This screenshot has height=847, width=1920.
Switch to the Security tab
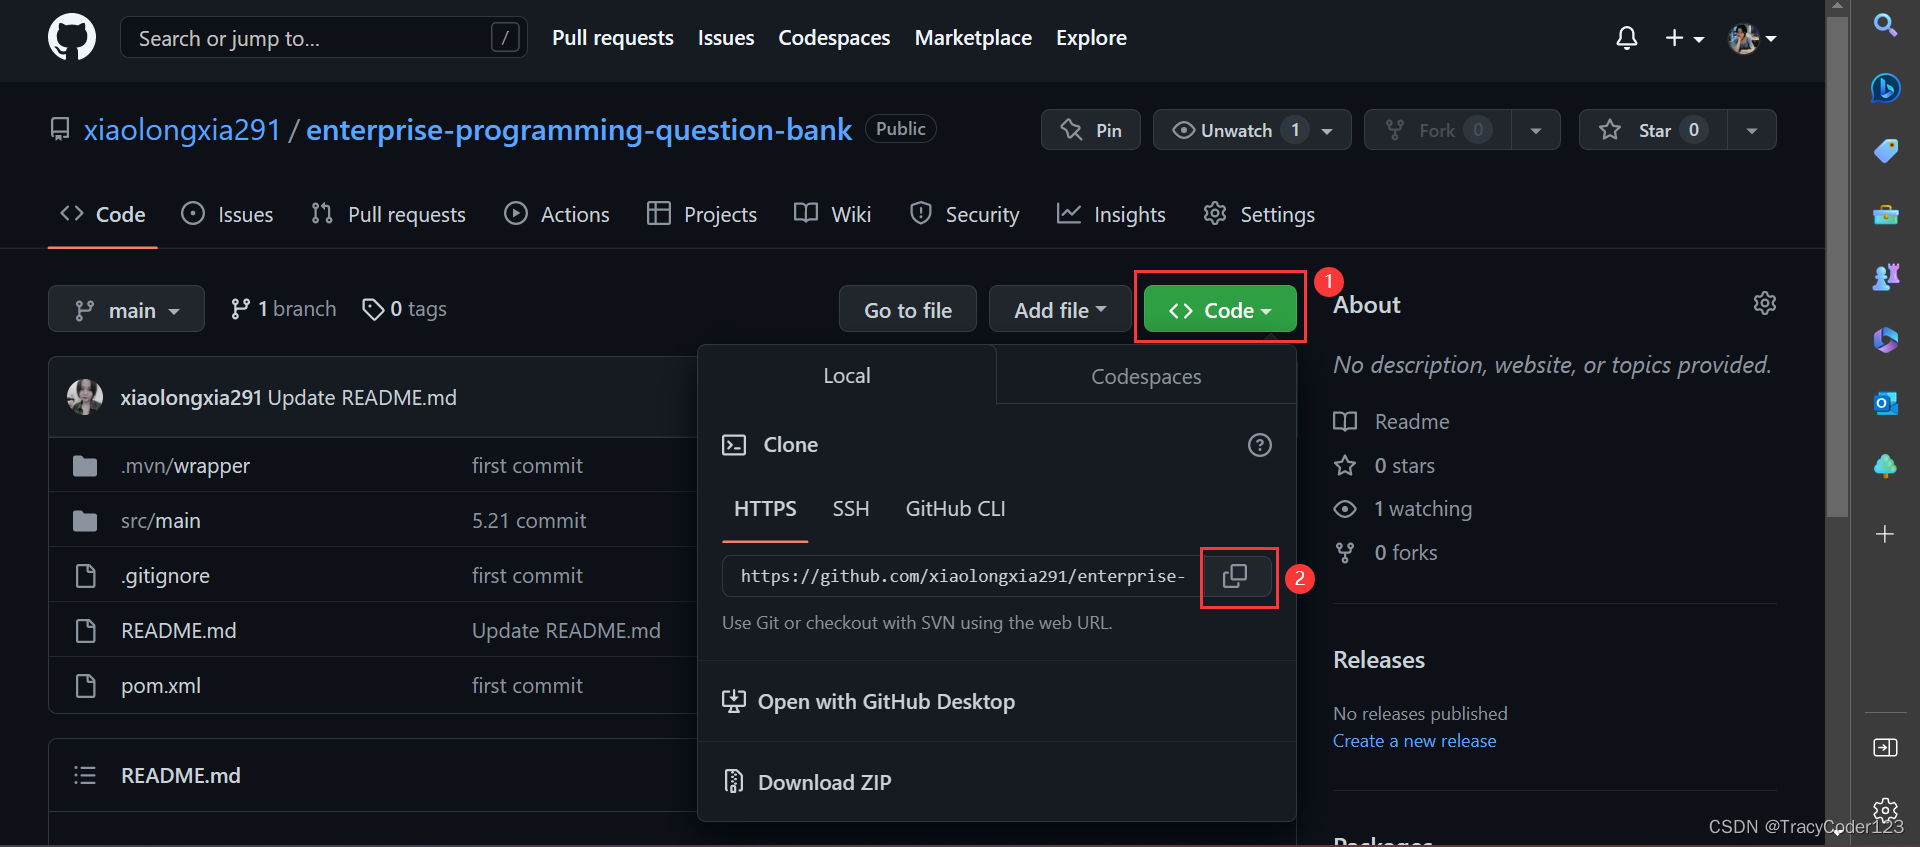pyautogui.click(x=964, y=214)
